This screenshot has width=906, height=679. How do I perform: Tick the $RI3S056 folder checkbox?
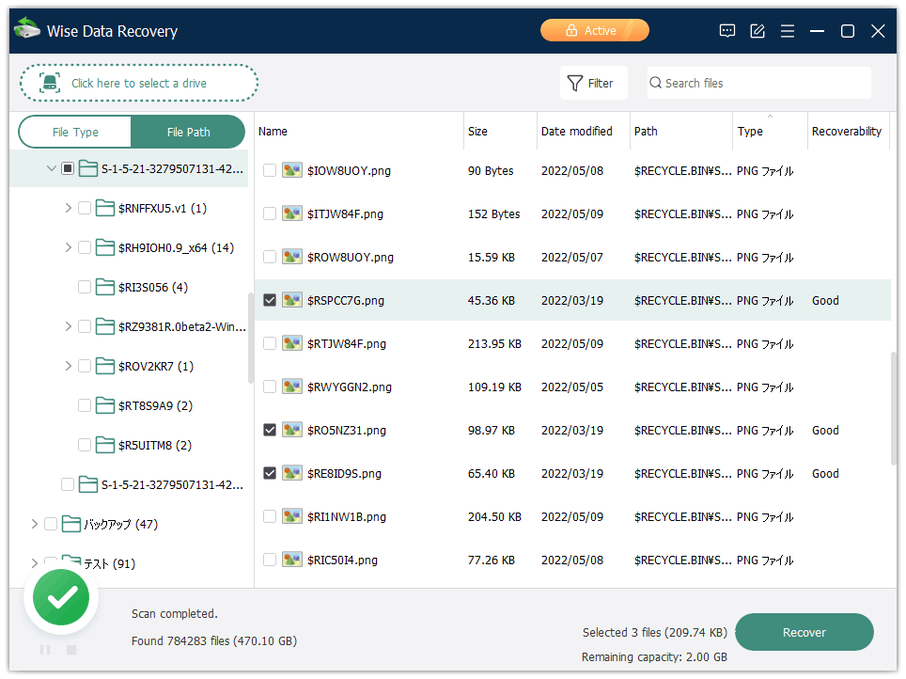click(x=84, y=287)
